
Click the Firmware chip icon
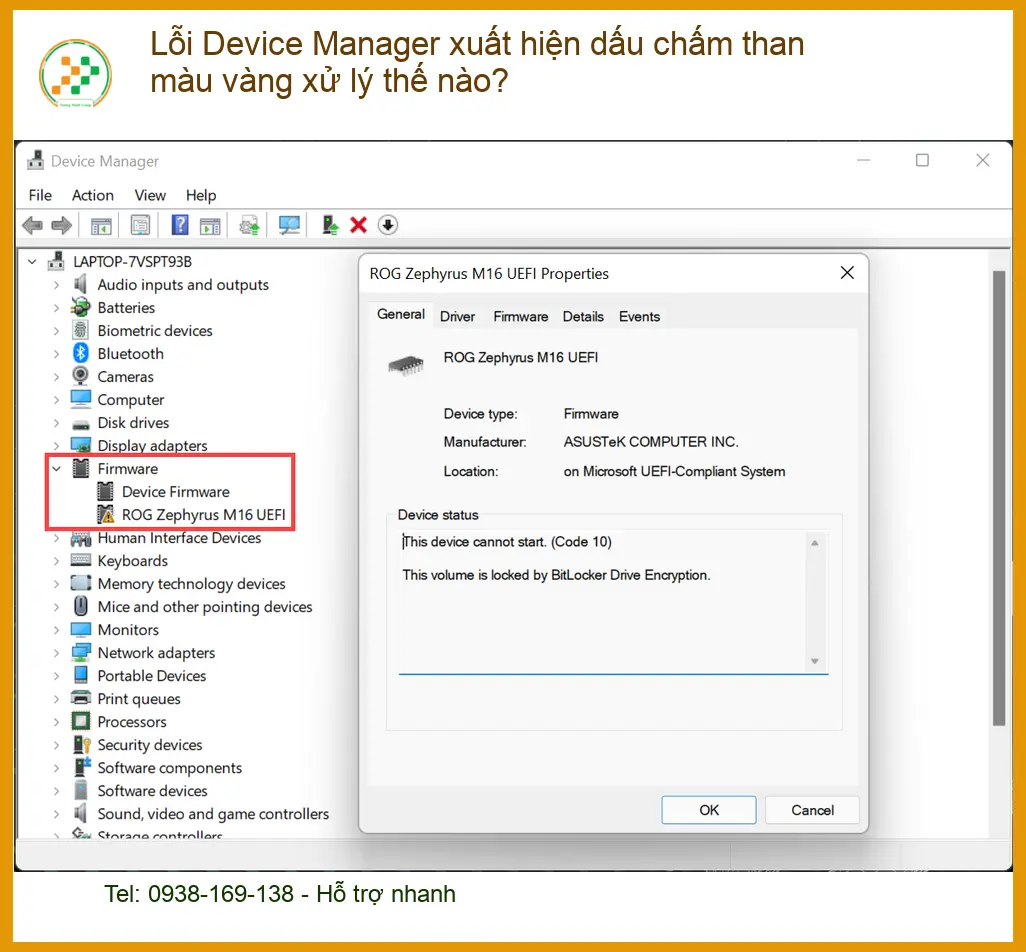click(80, 468)
